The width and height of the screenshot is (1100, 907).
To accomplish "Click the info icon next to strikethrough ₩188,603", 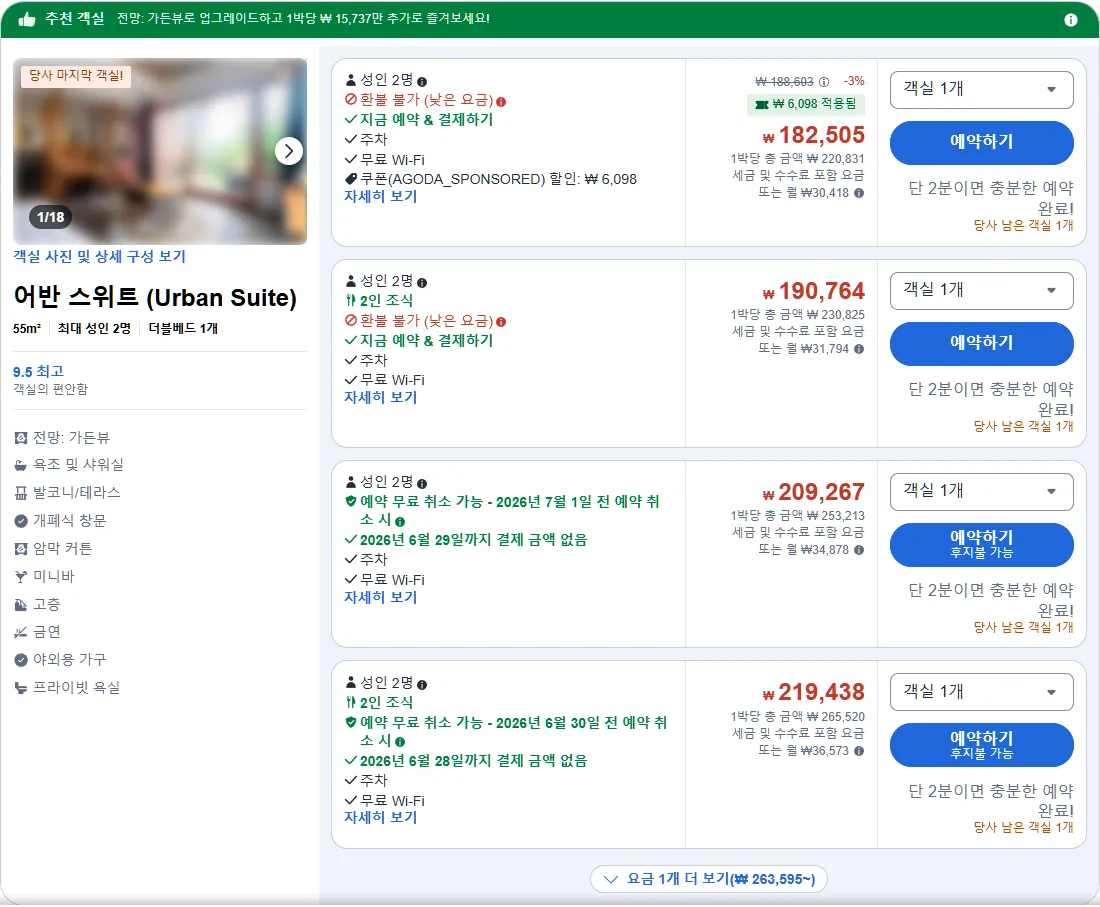I will click(x=824, y=82).
